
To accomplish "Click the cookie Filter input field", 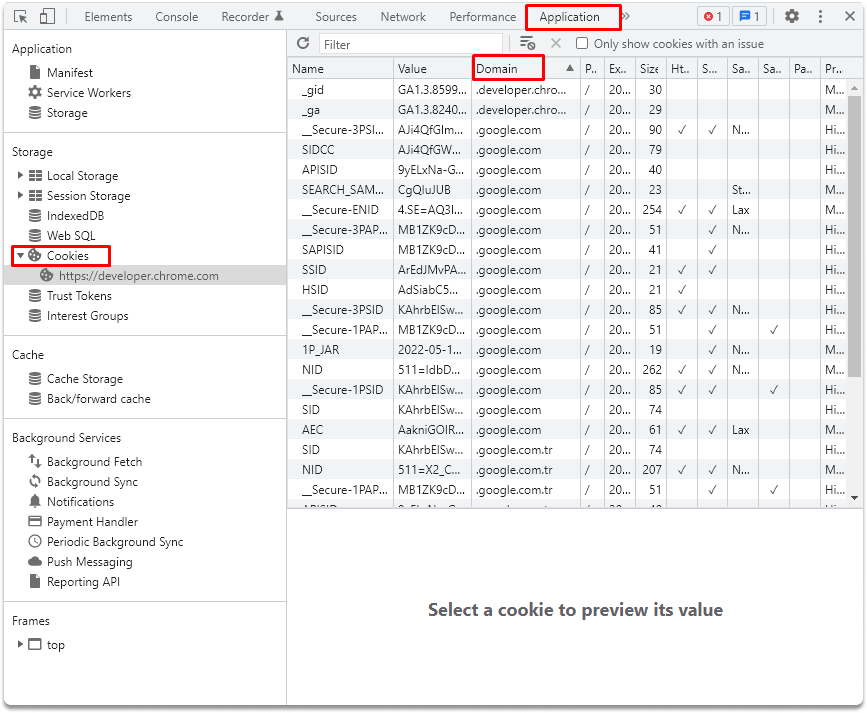I will (x=410, y=44).
